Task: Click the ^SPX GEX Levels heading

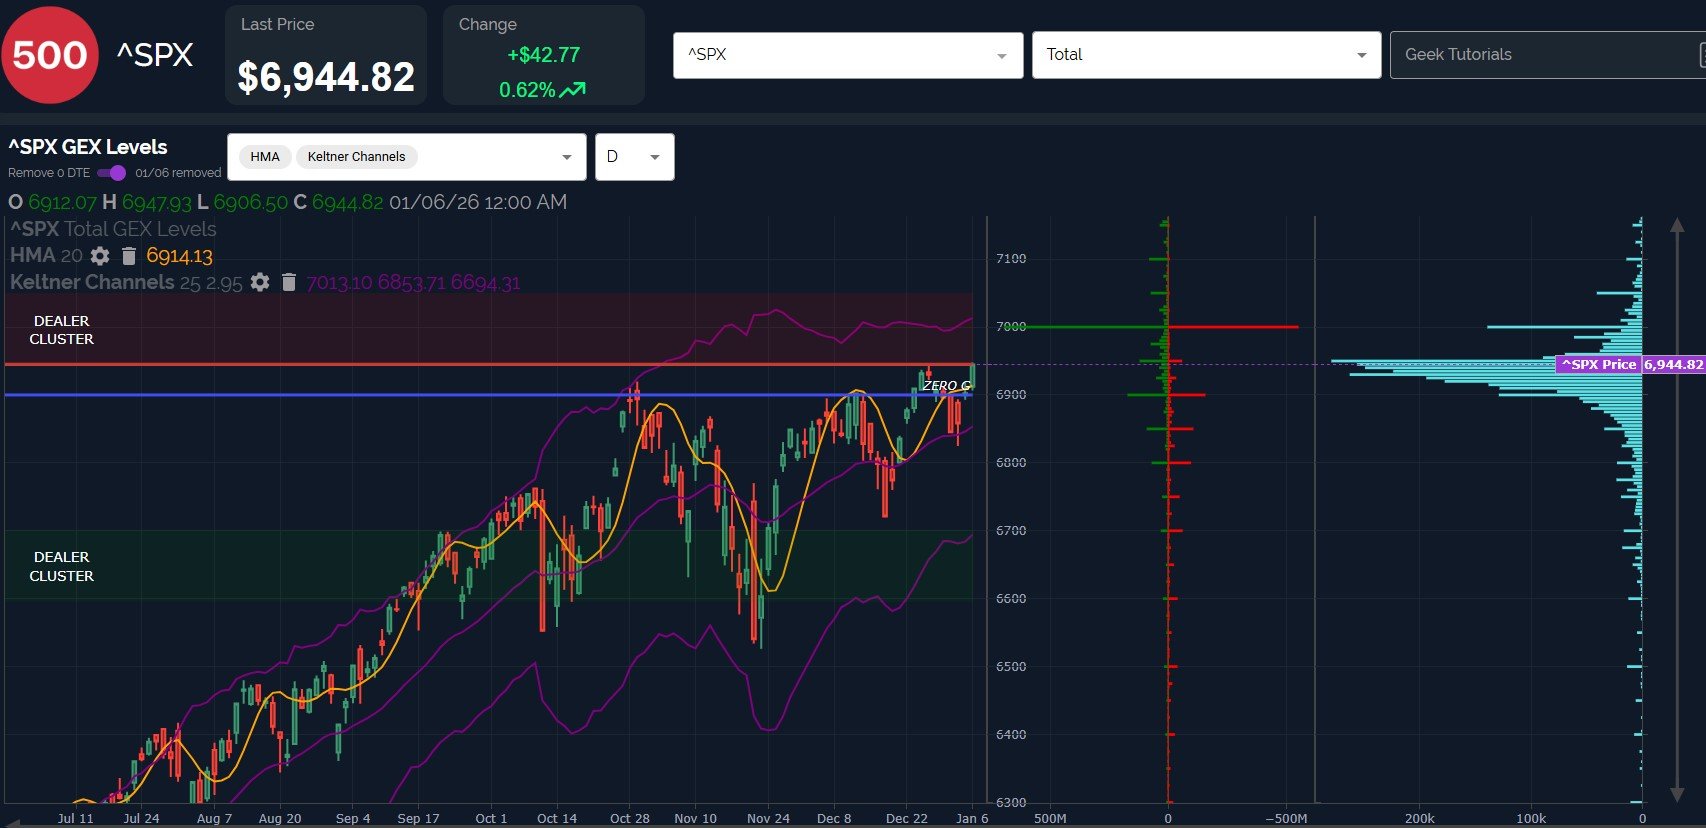Action: coord(88,147)
